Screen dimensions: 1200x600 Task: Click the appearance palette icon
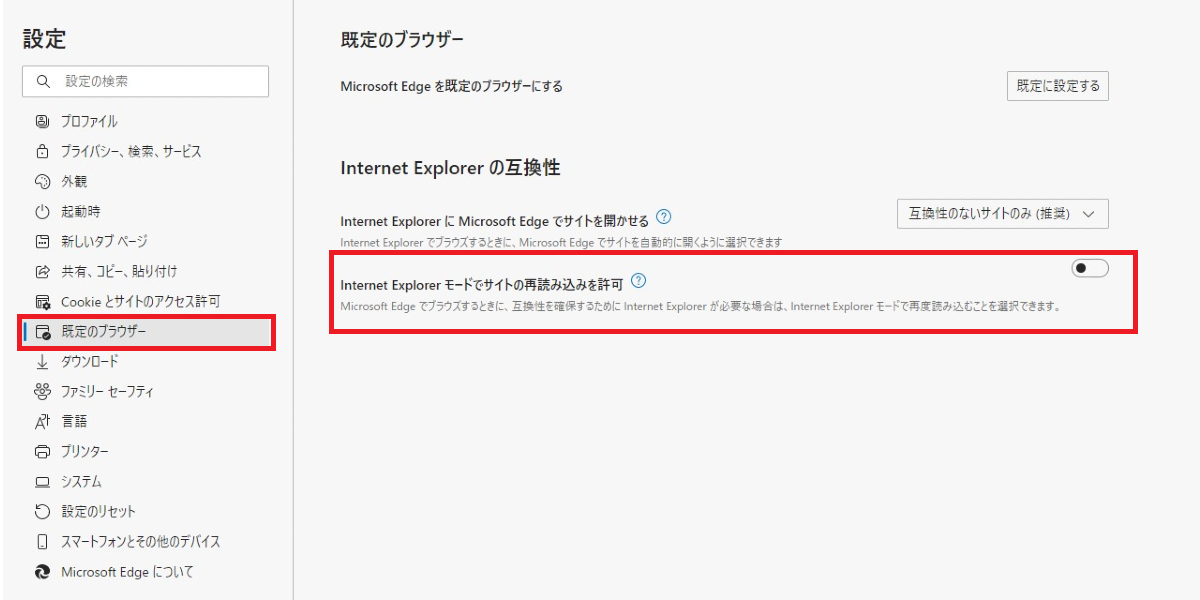(42, 181)
